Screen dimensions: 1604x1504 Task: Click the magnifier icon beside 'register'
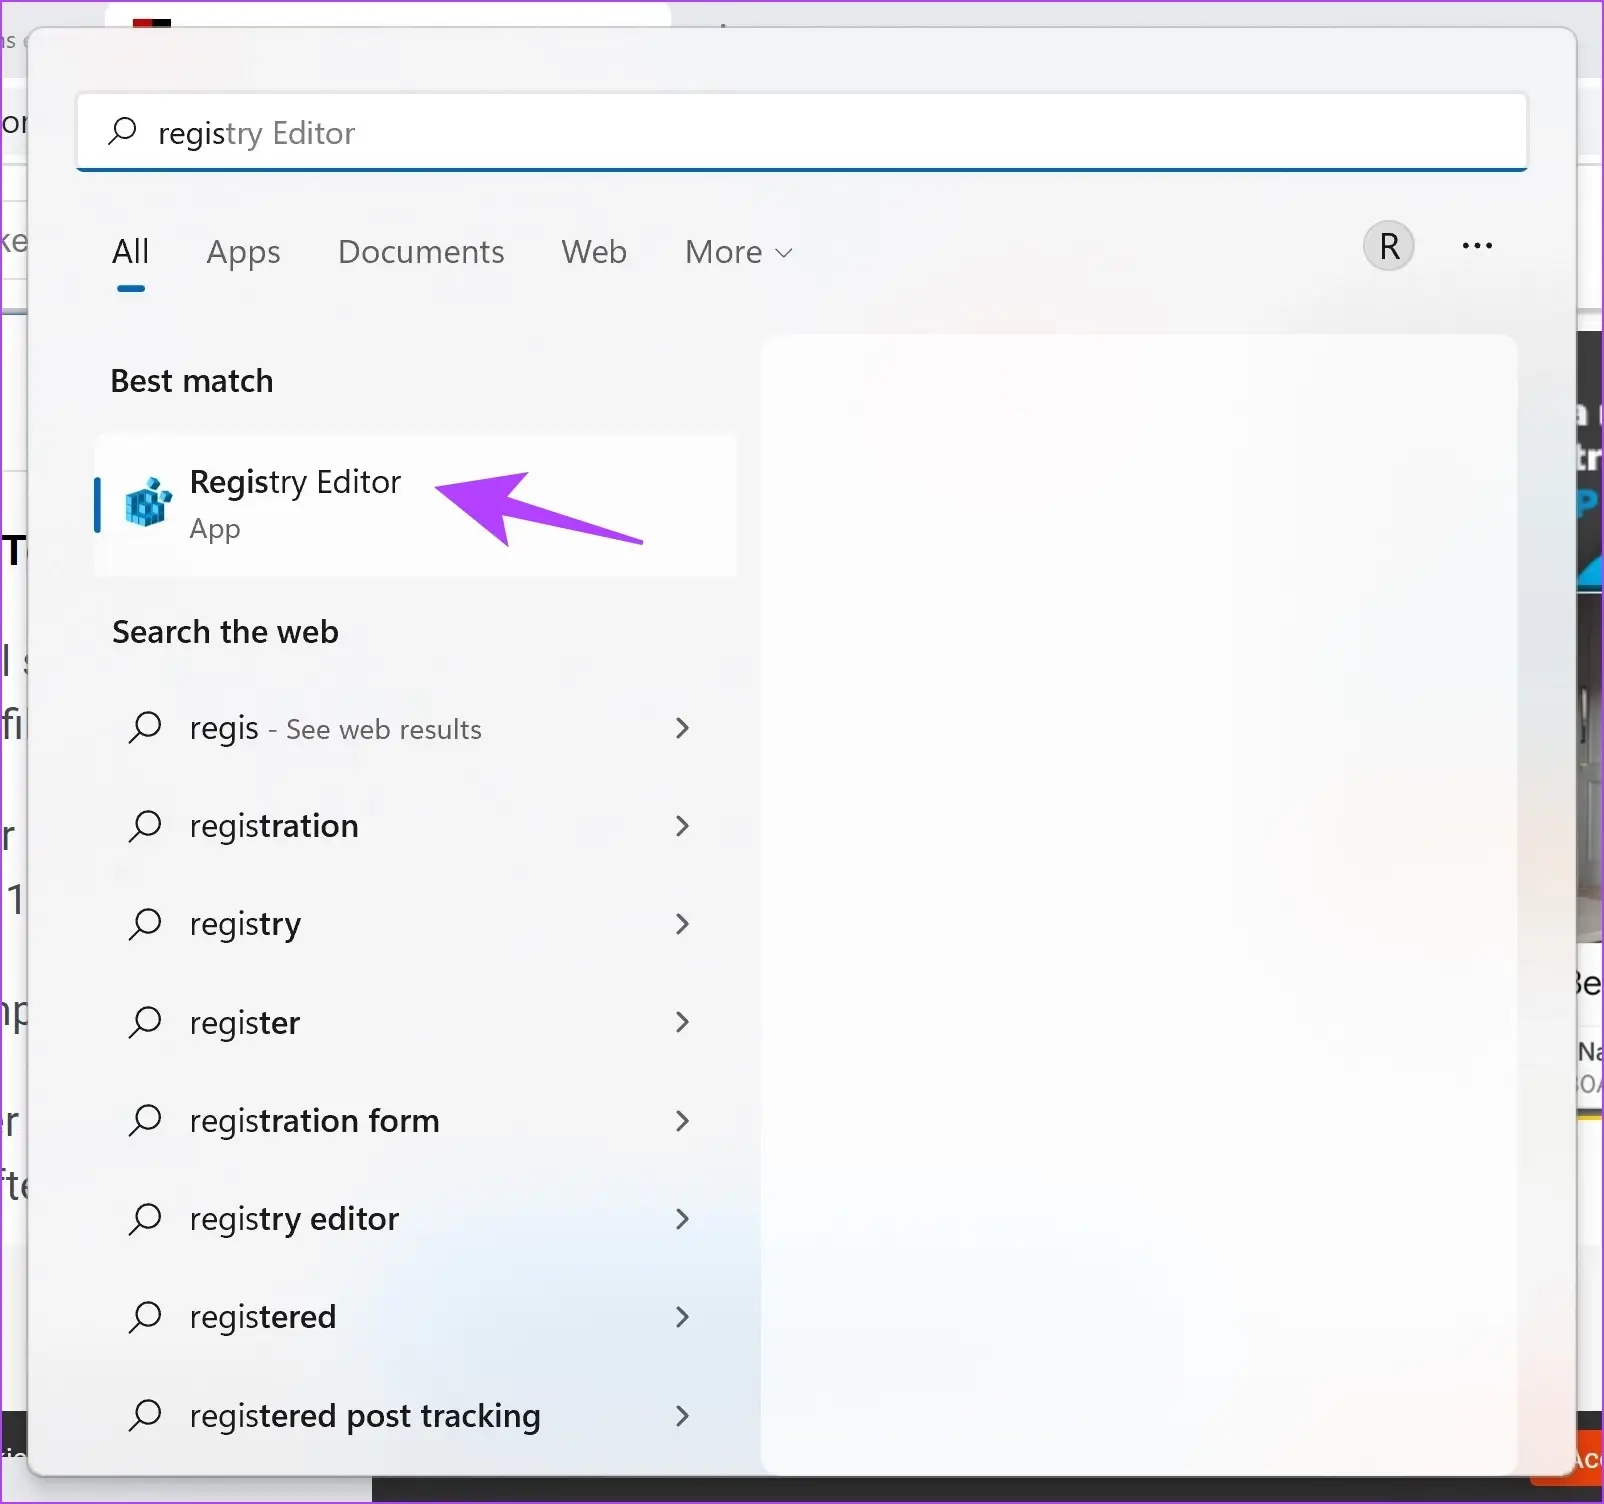(x=145, y=1022)
